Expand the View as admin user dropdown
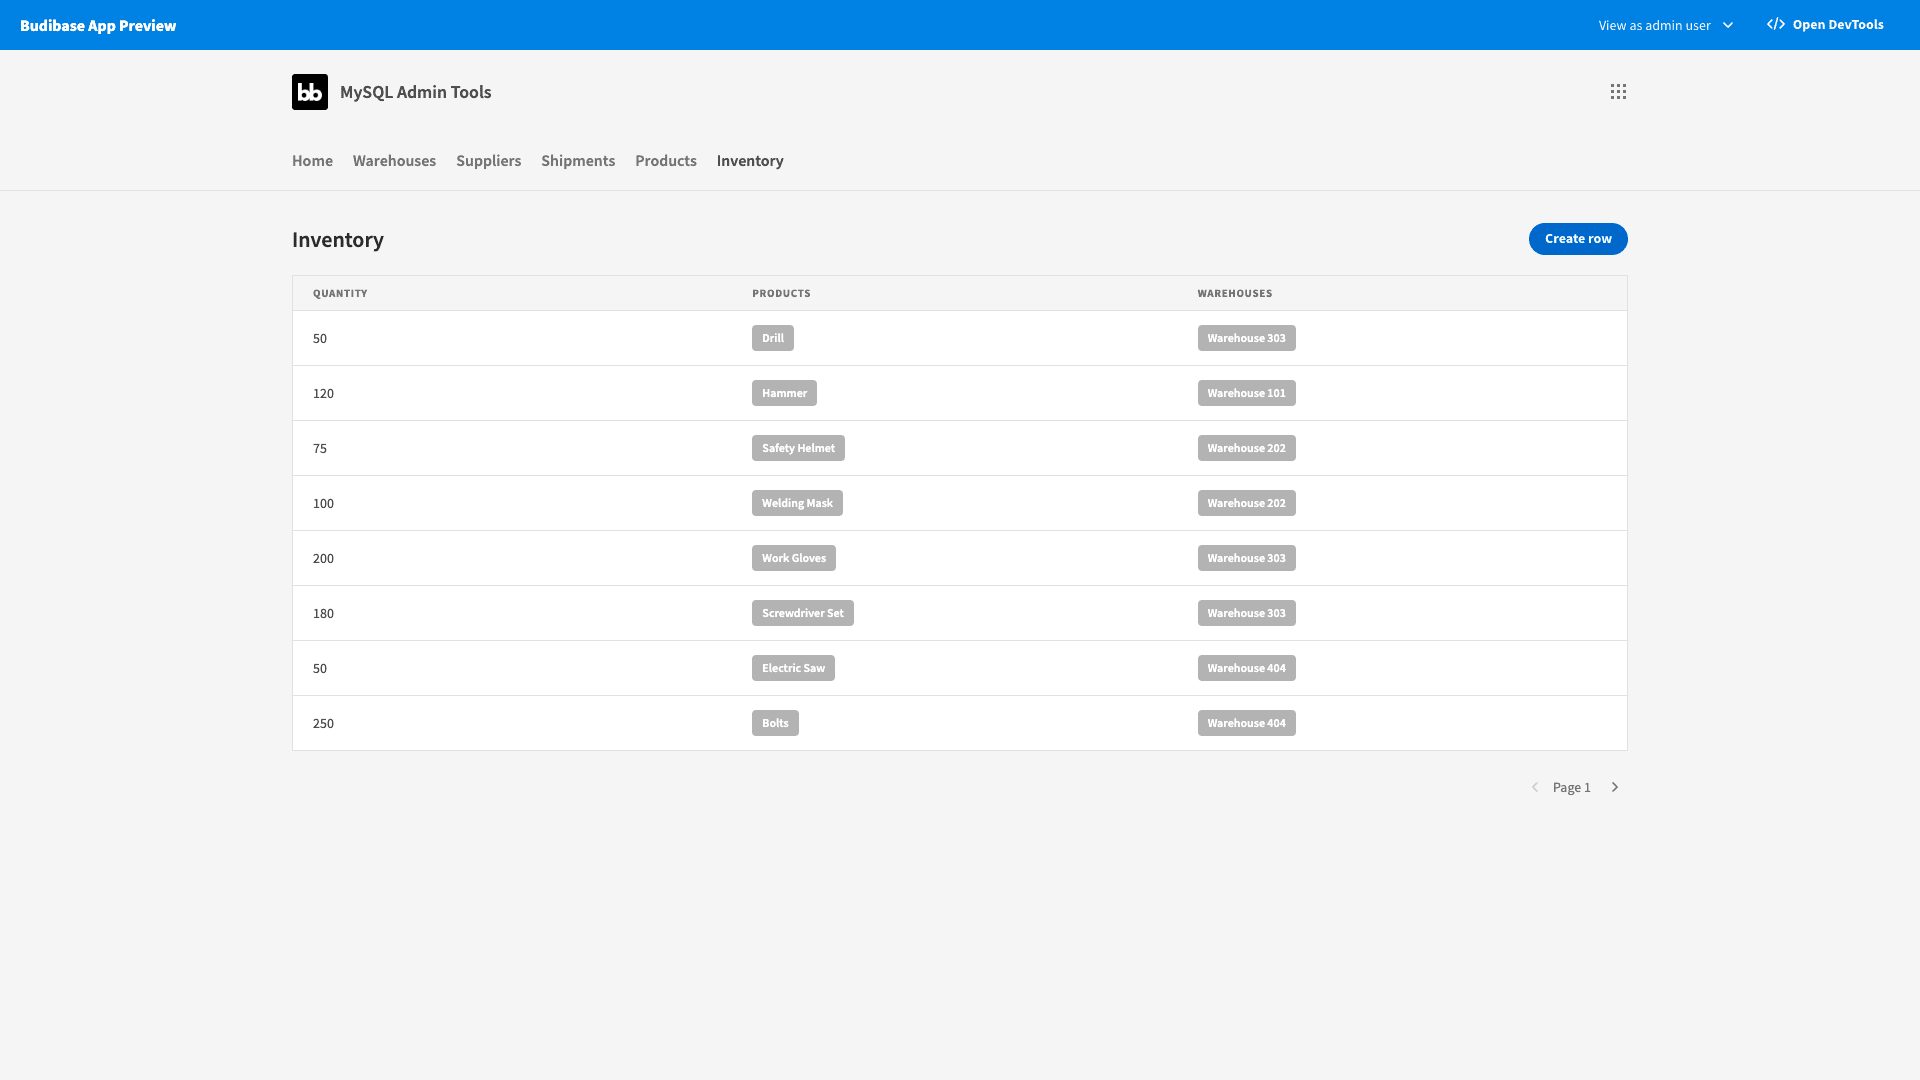 1665,25
